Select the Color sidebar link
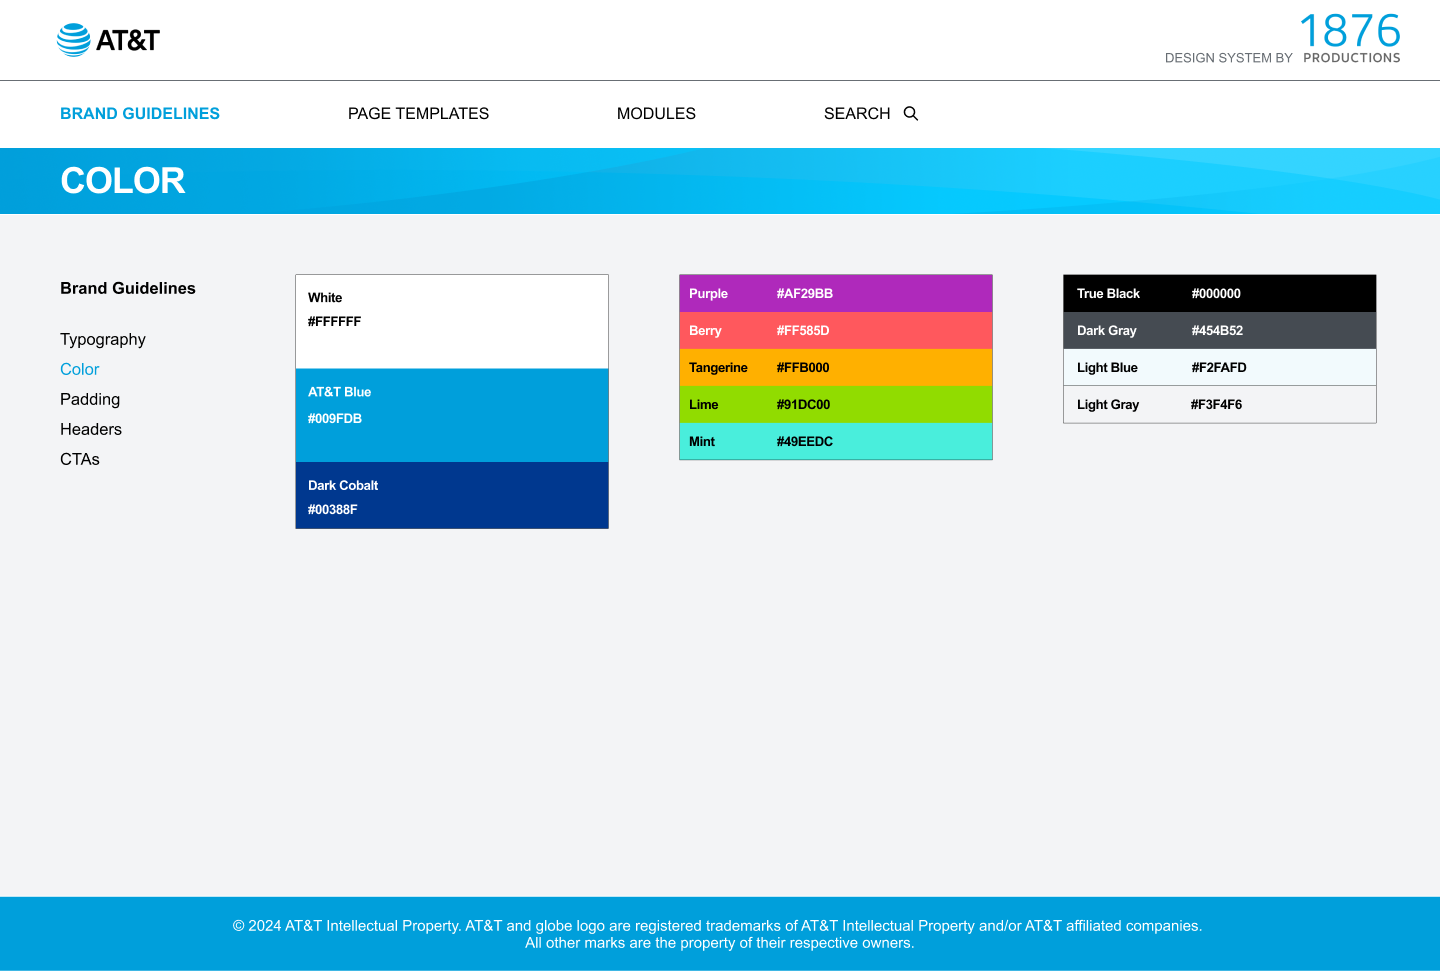 click(80, 369)
